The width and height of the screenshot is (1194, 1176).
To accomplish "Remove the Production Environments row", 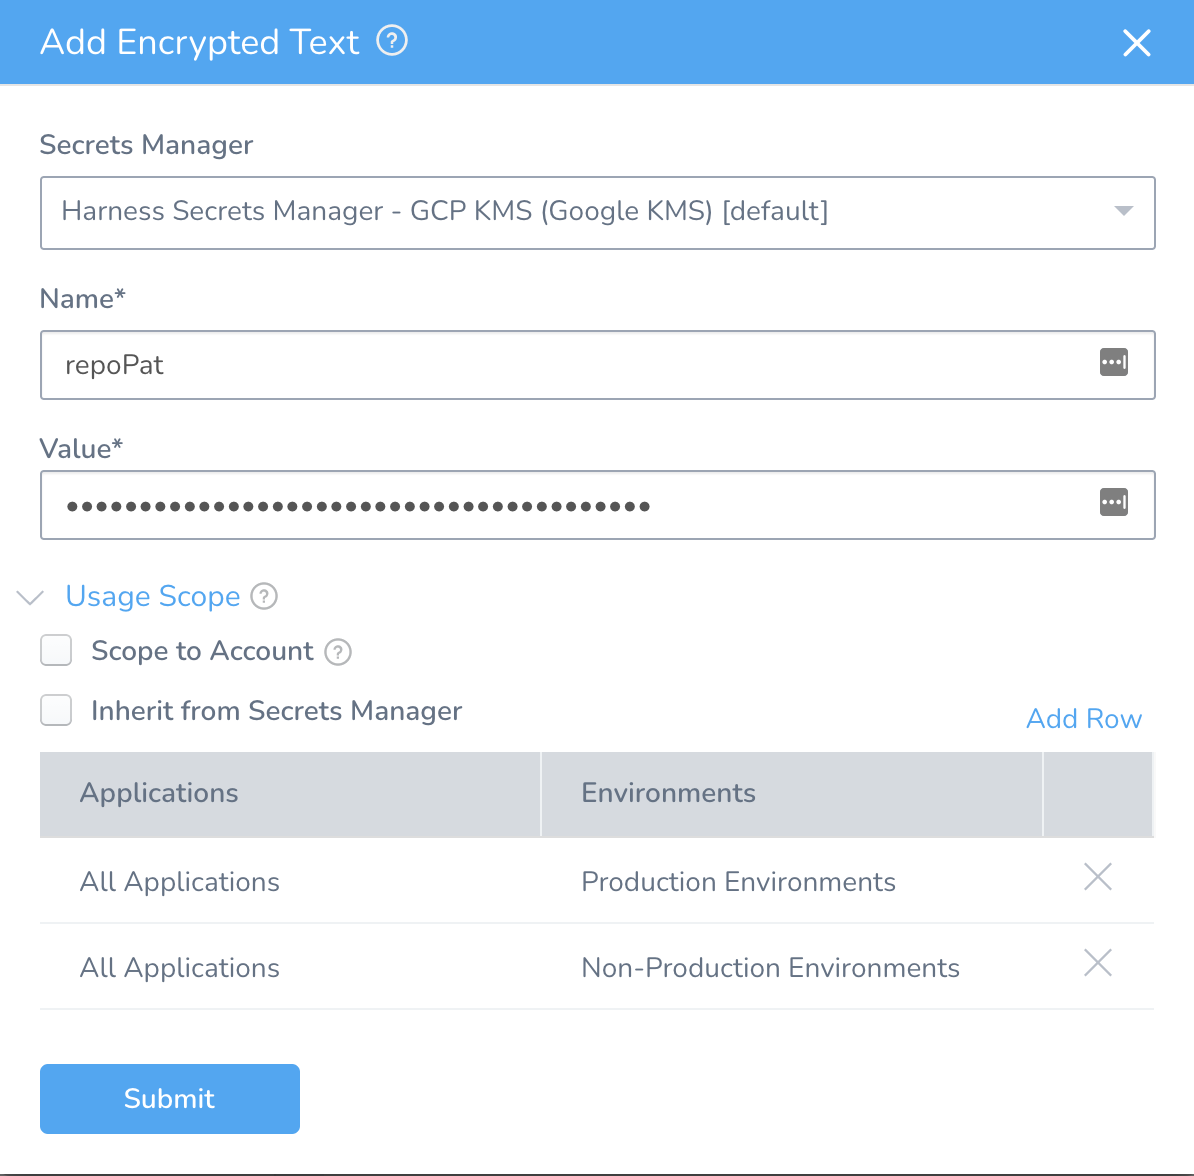I will tap(1098, 878).
